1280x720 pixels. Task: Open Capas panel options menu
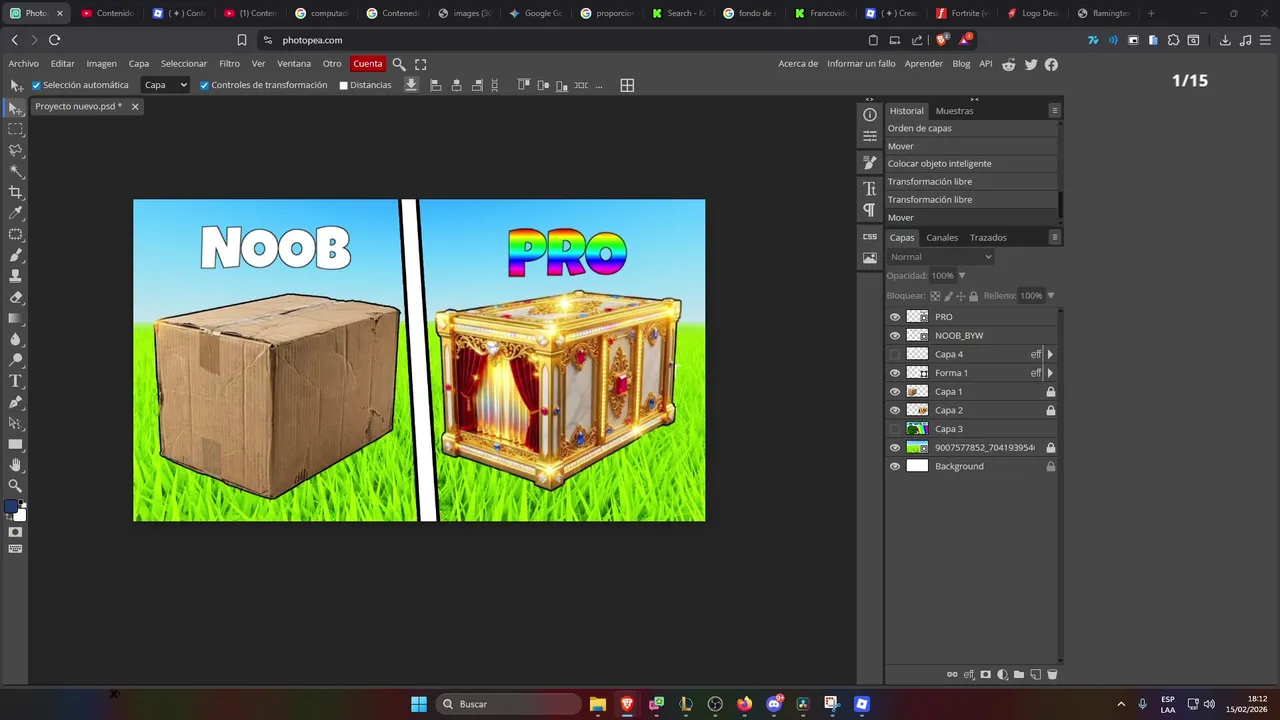pos(1054,237)
